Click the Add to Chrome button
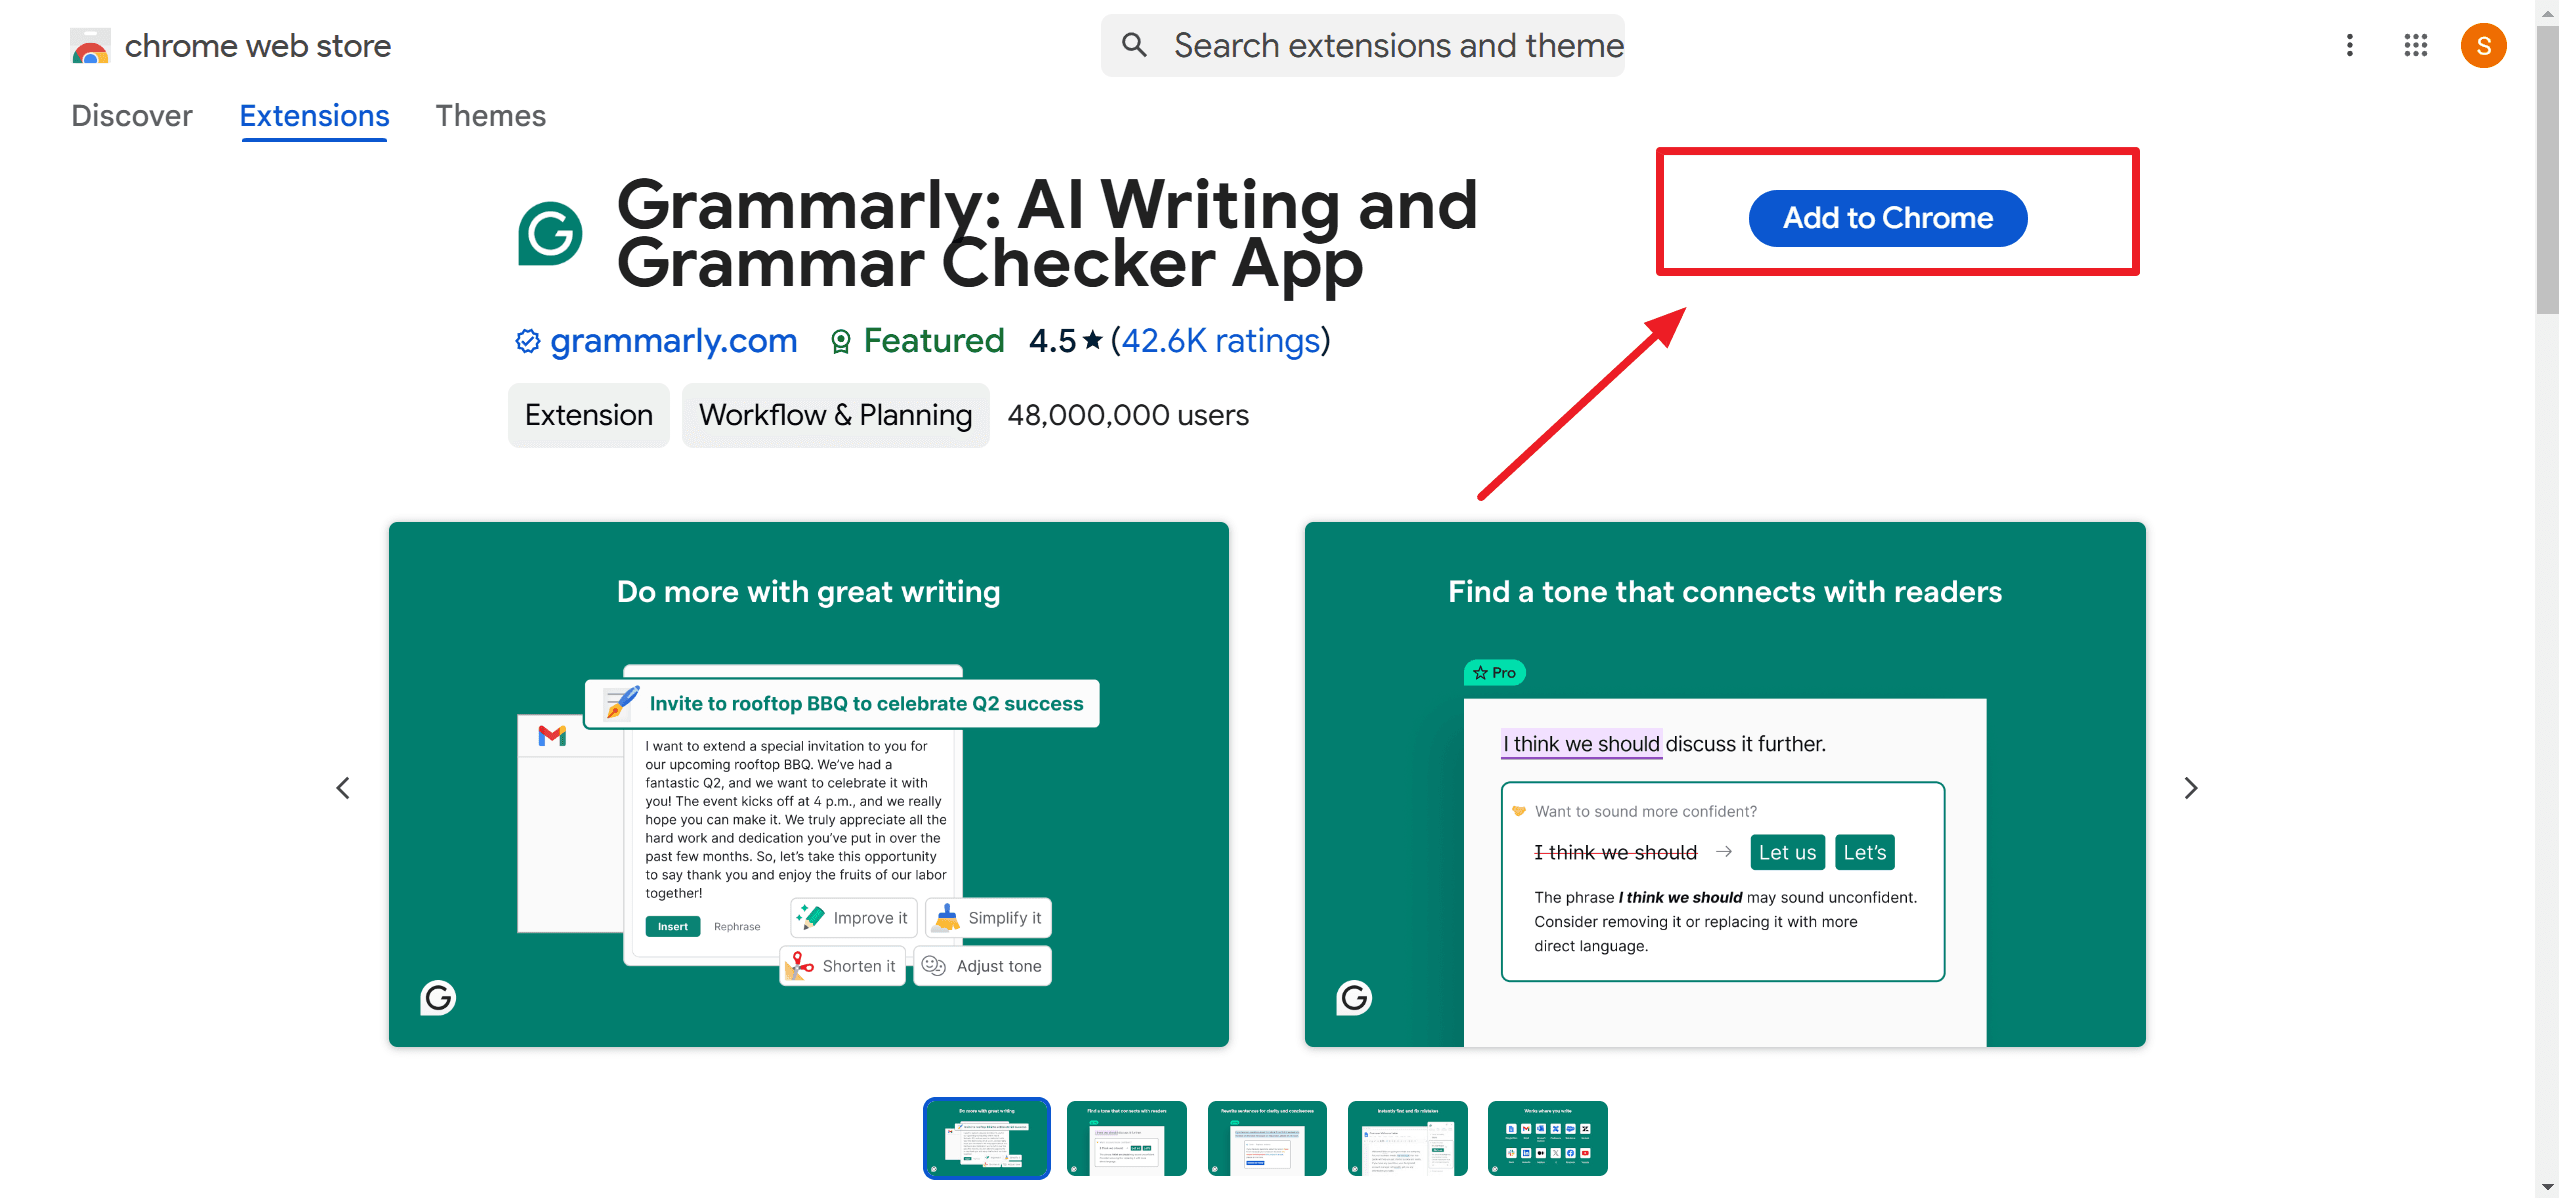This screenshot has width=2559, height=1198. point(1887,218)
